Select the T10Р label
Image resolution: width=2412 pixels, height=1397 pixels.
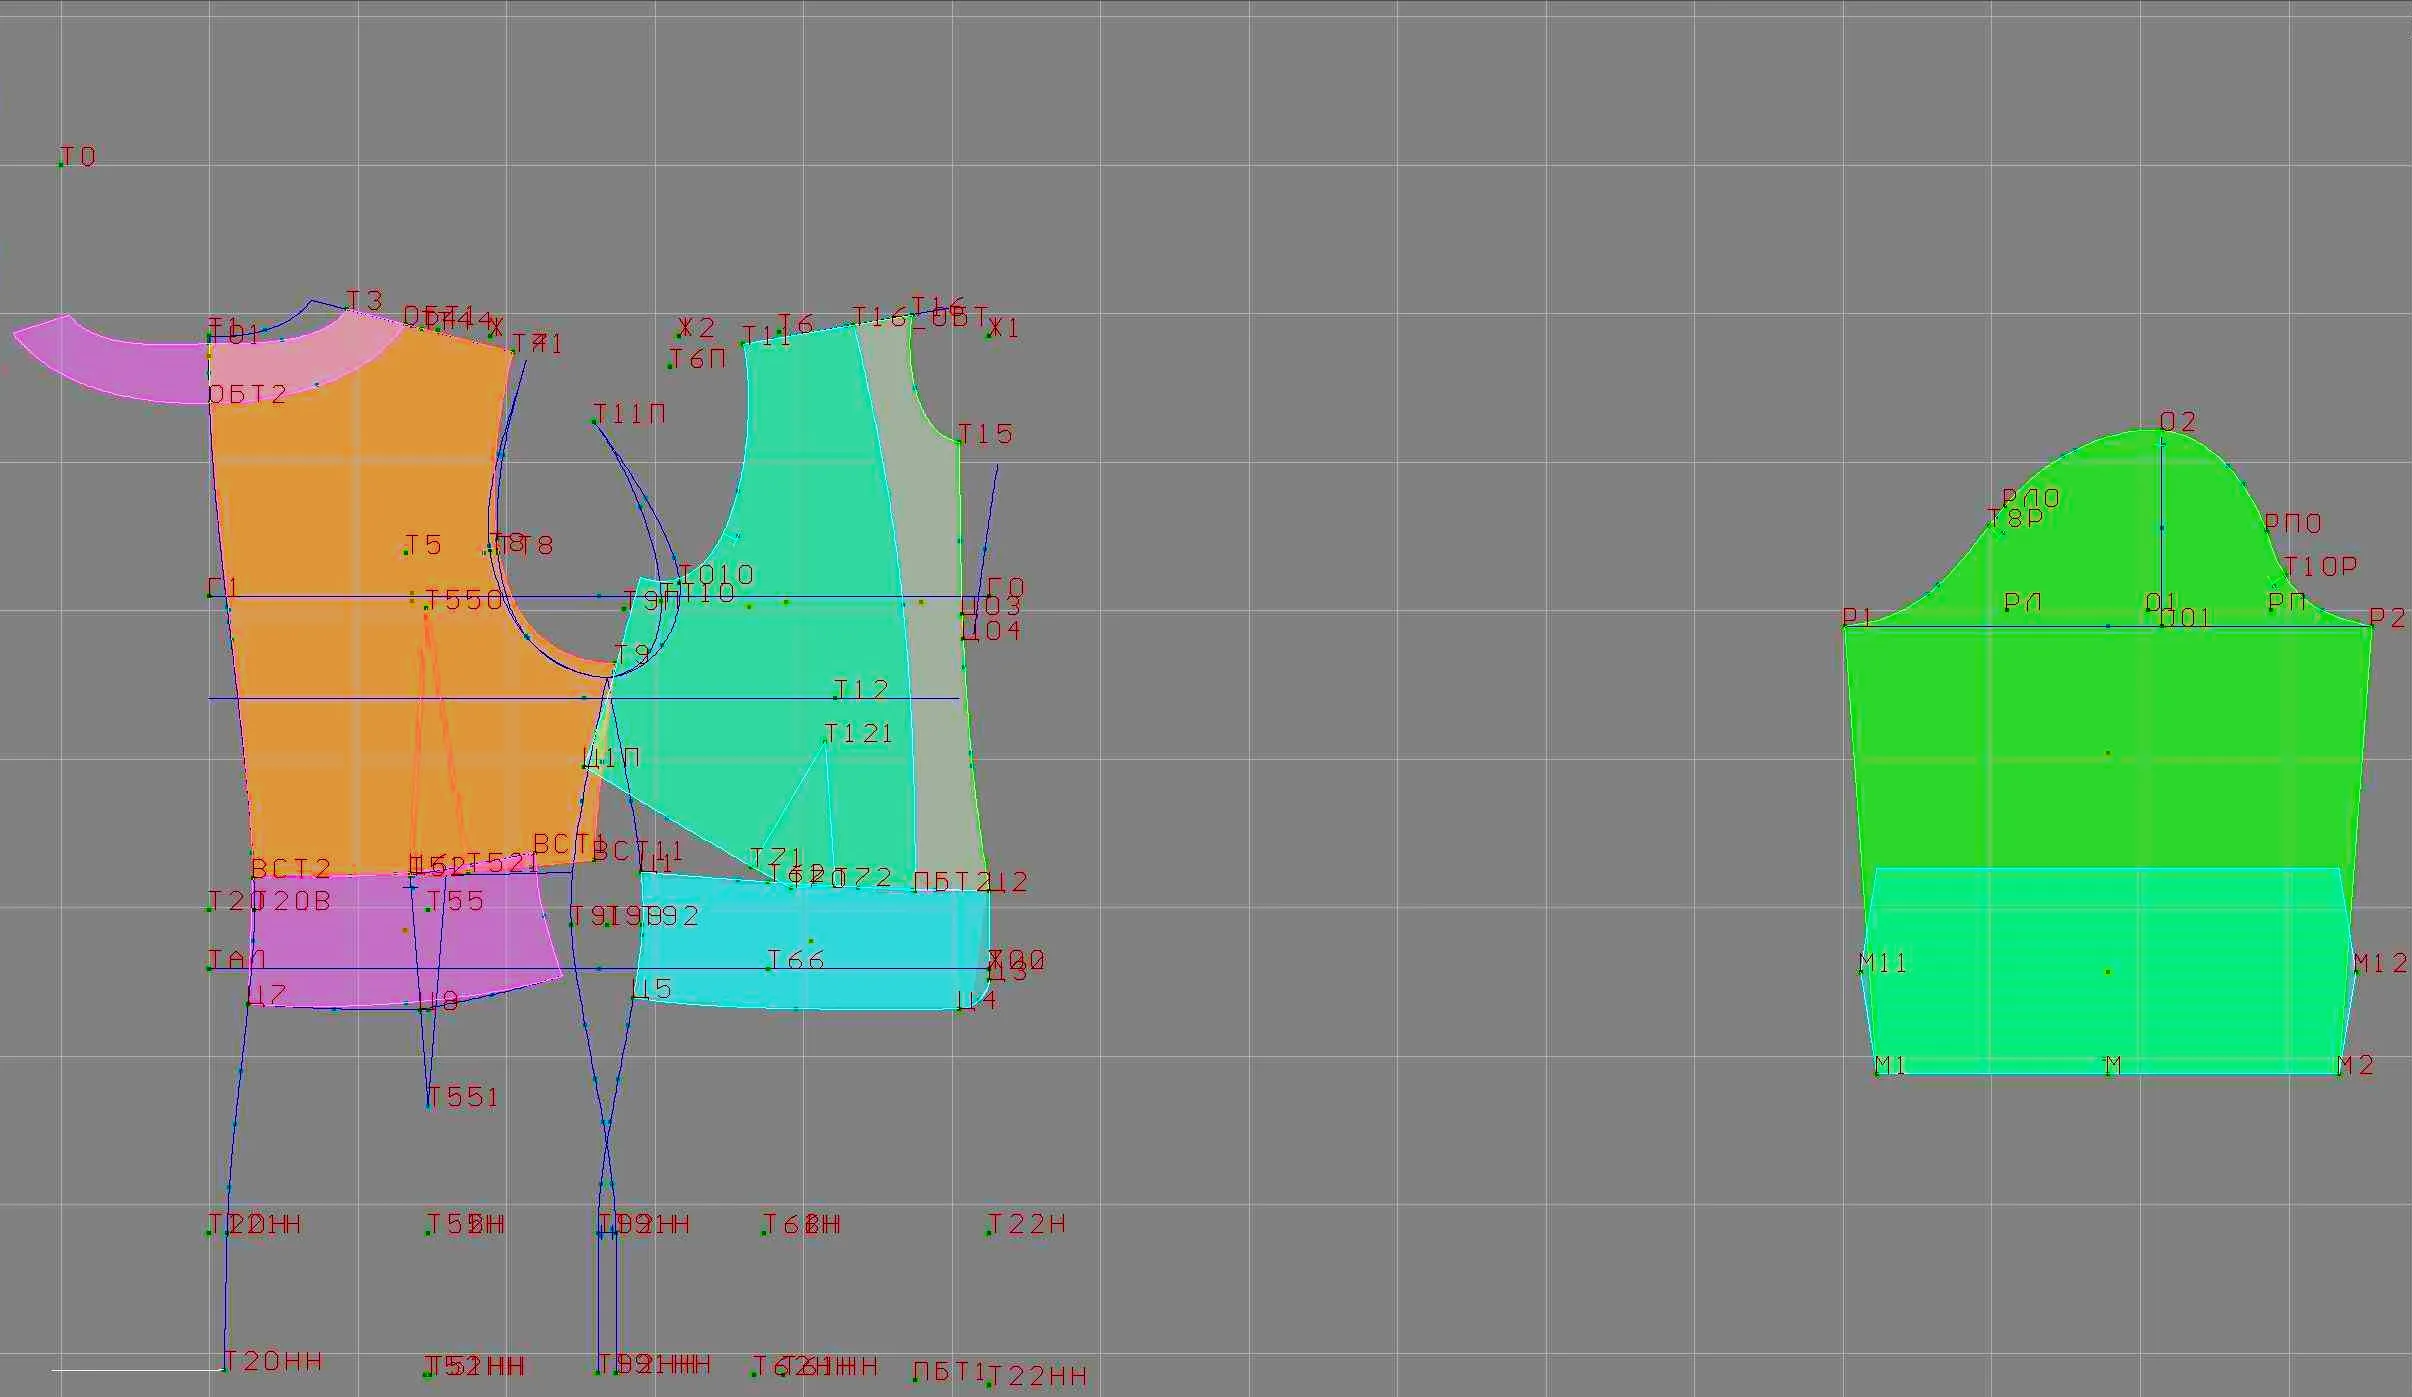[x=2321, y=567]
